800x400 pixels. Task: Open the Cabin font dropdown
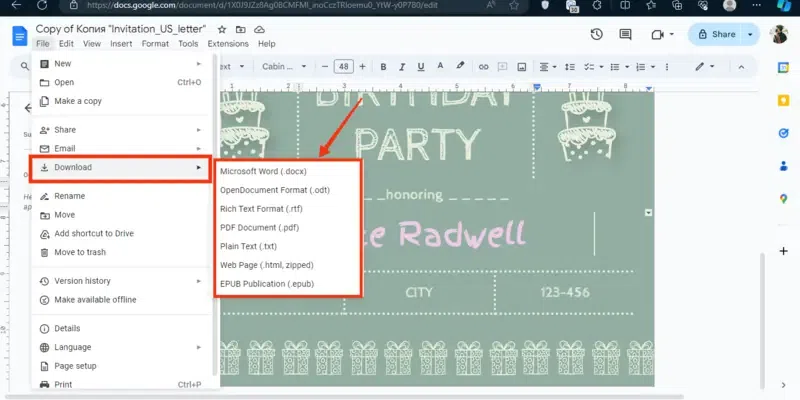284,67
